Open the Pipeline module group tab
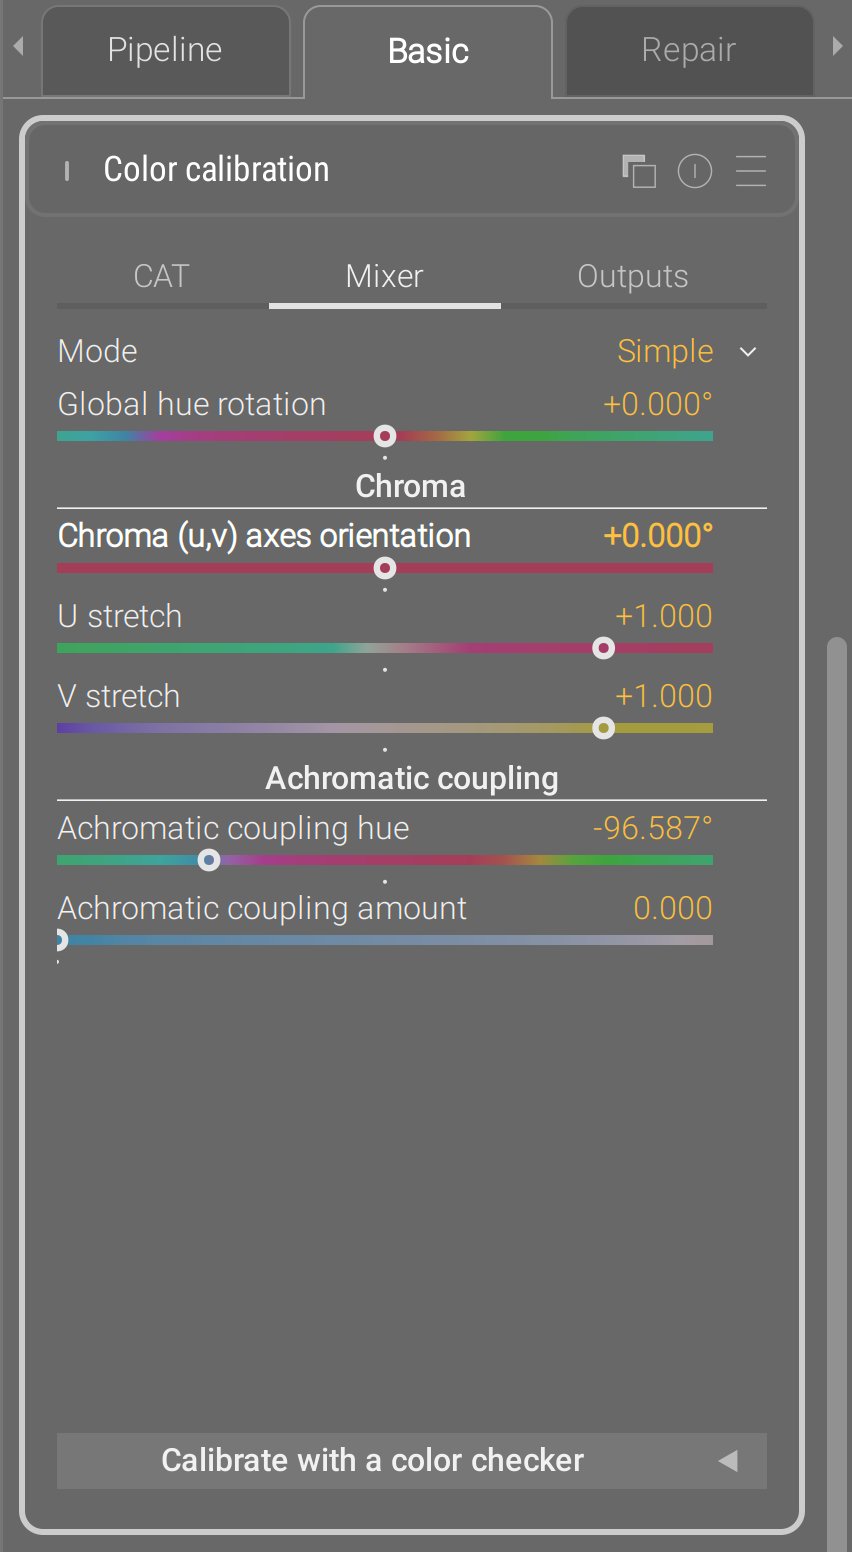The width and height of the screenshot is (852, 1552). 165,51
